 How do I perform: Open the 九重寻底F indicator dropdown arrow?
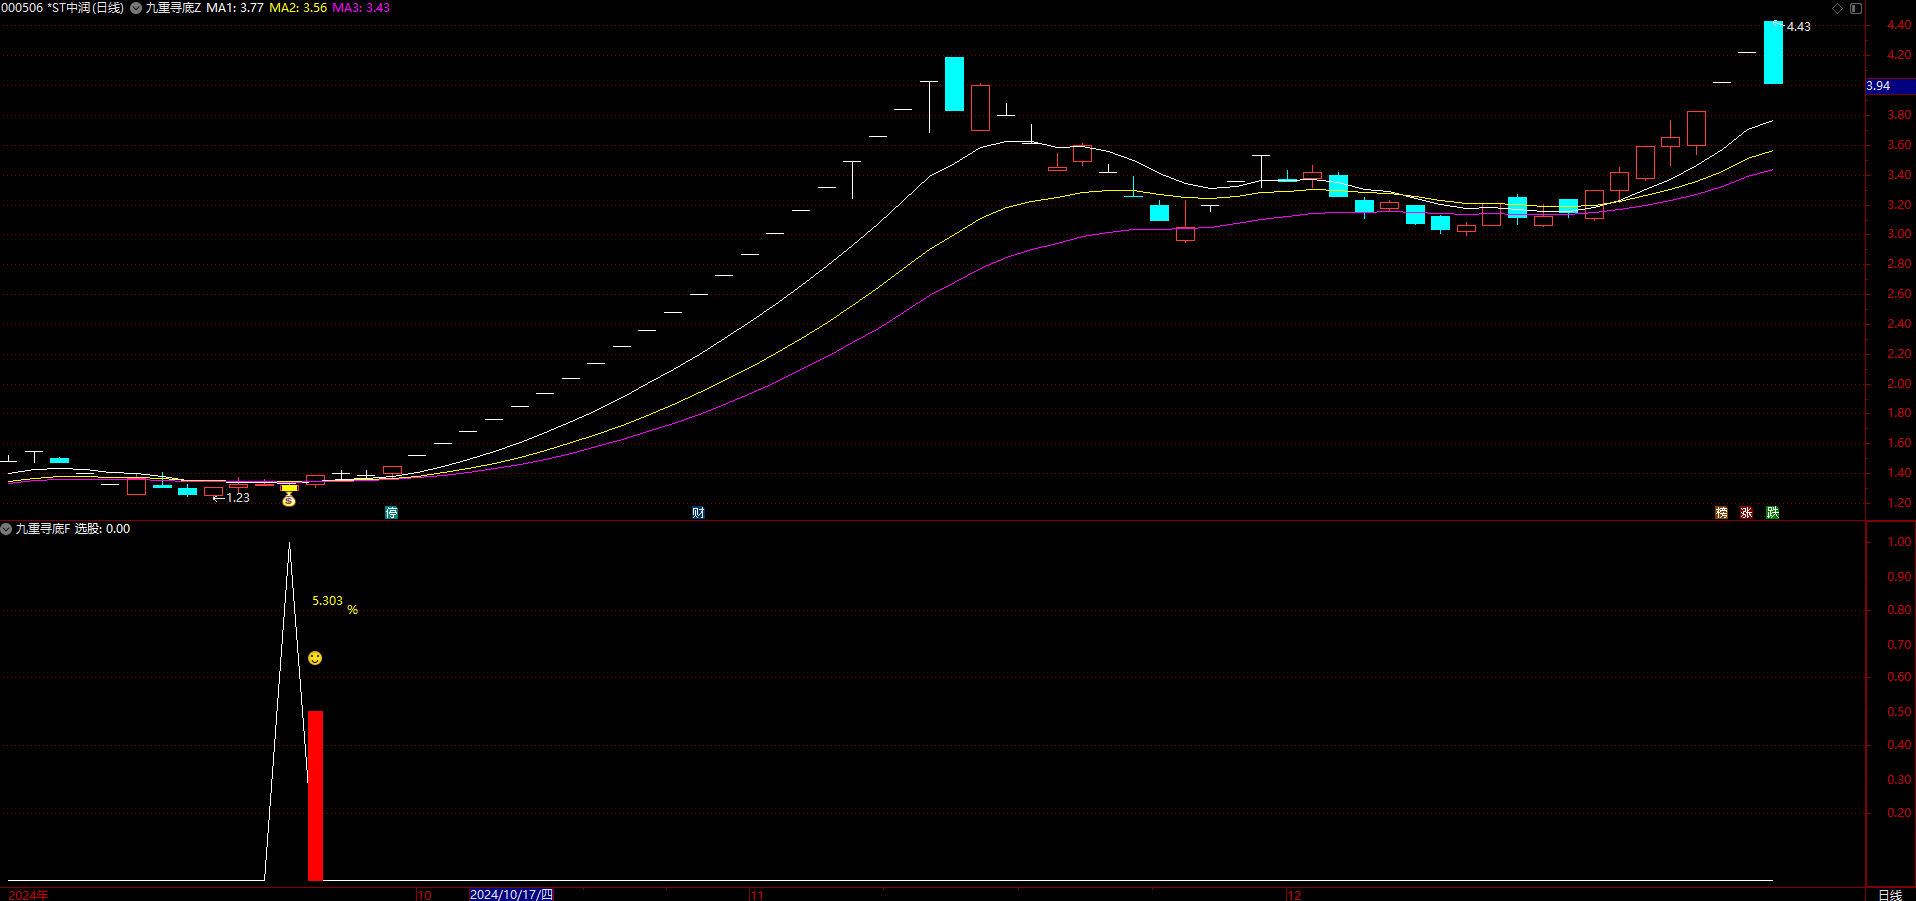[x=6, y=529]
